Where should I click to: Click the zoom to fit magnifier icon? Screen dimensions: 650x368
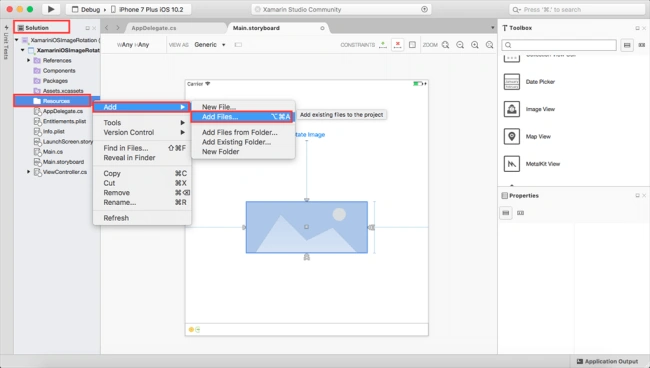446,45
